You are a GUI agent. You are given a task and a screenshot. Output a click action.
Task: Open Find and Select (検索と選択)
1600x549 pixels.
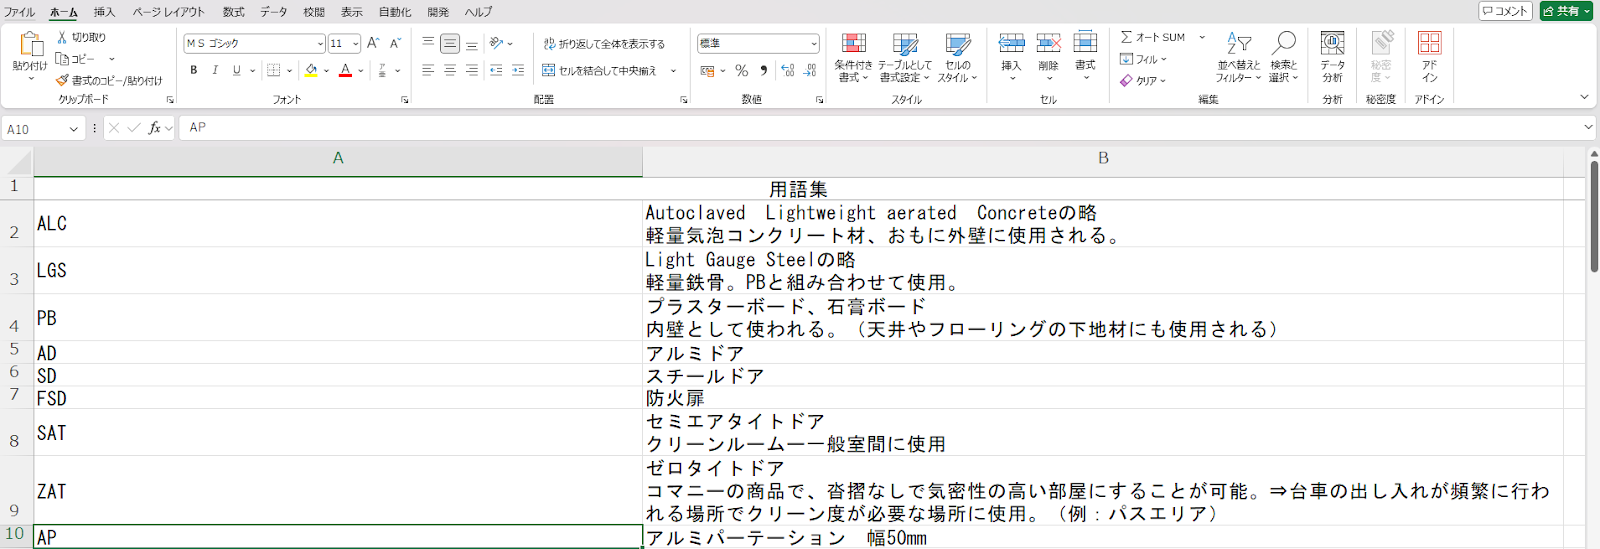click(1283, 56)
